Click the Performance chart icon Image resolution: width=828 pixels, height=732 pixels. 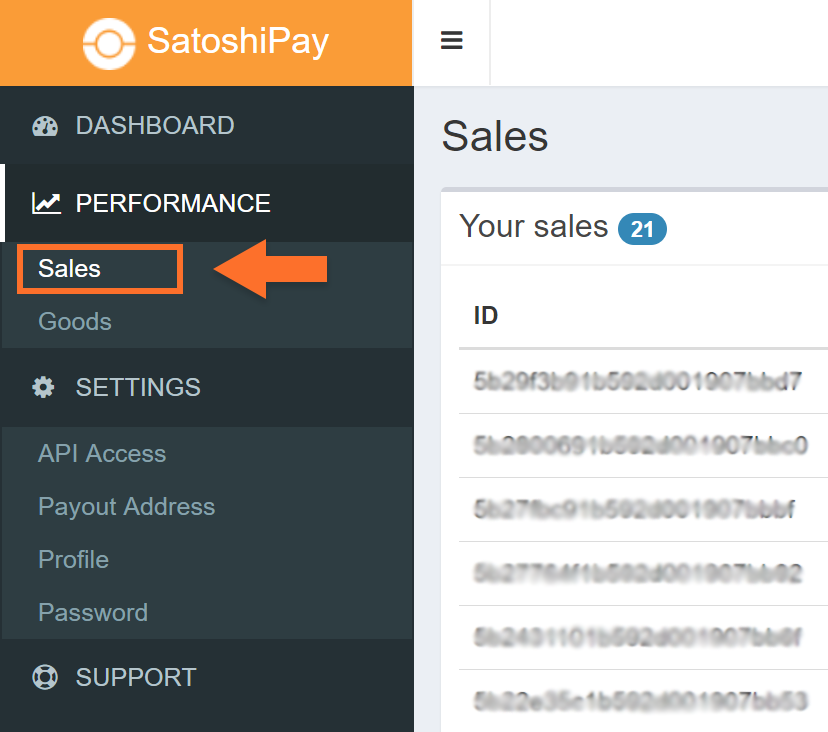coord(46,204)
